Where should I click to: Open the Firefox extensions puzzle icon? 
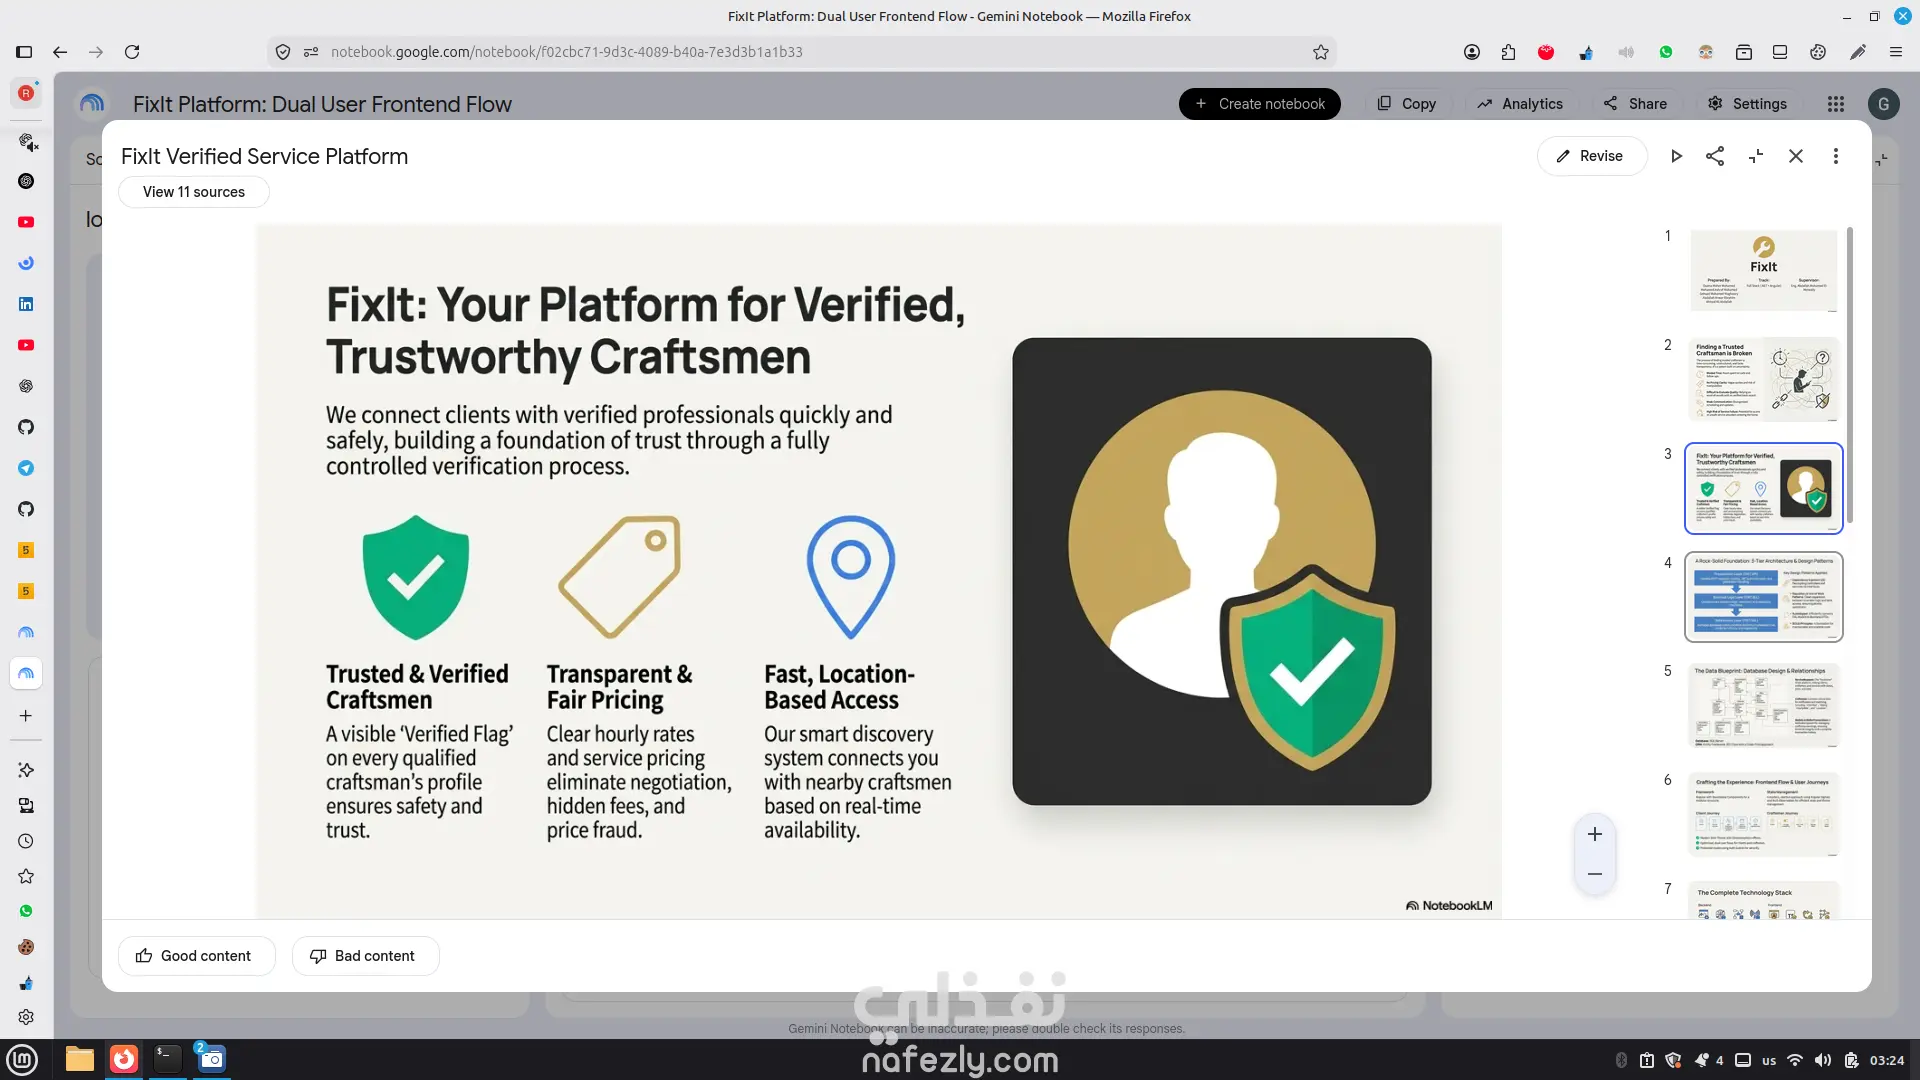tap(1508, 52)
